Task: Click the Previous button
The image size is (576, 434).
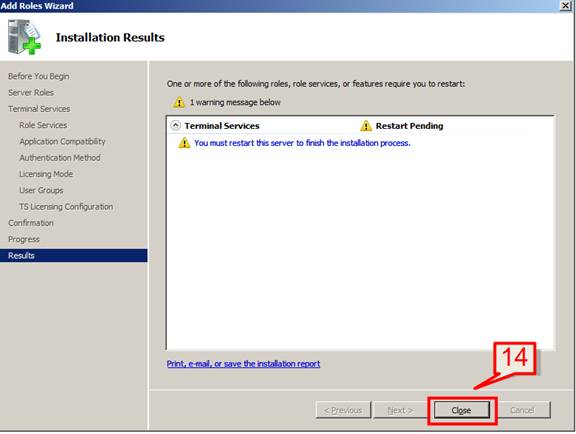Action: tap(343, 410)
